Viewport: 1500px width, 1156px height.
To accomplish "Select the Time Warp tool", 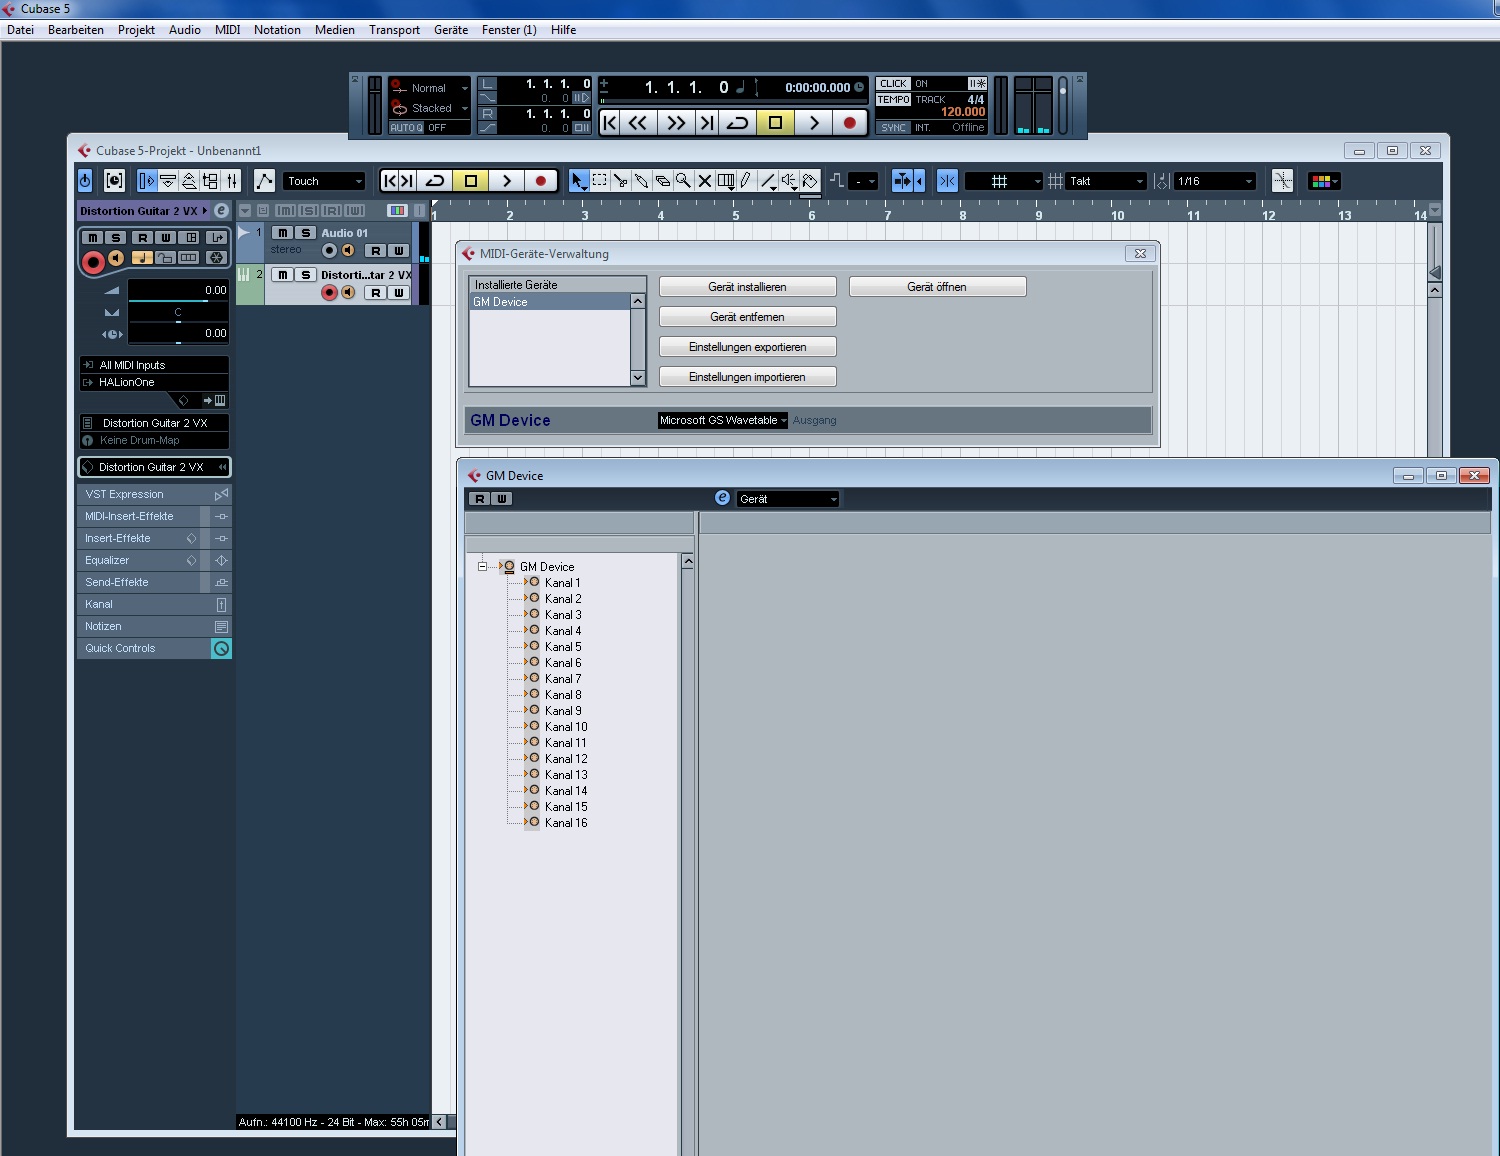I will pos(726,181).
